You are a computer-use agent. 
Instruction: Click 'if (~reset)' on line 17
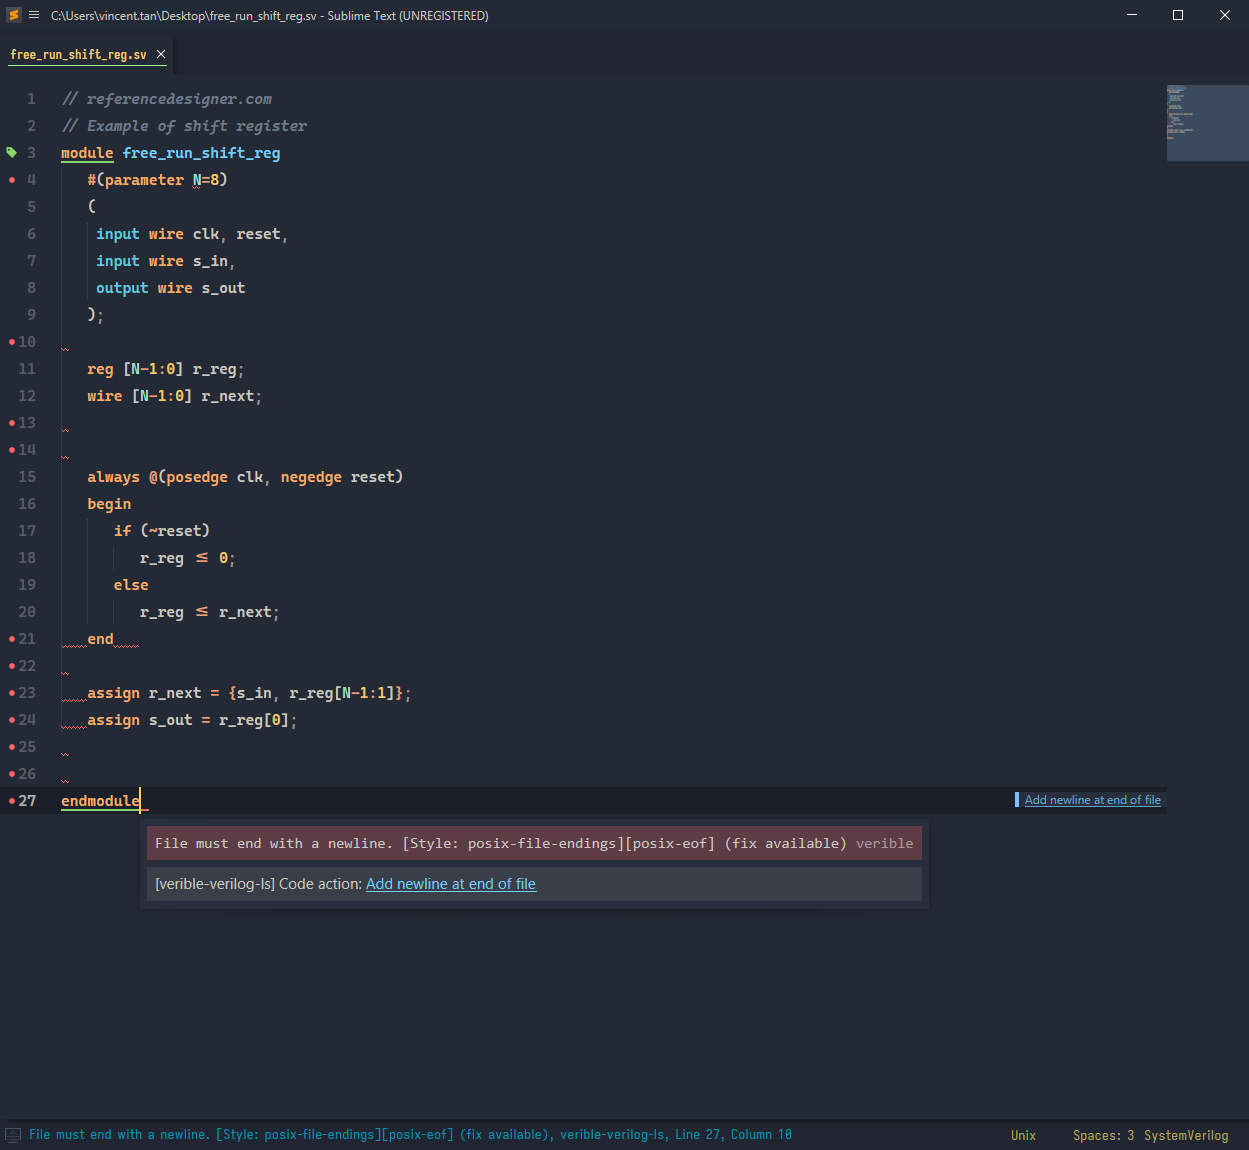click(x=162, y=531)
